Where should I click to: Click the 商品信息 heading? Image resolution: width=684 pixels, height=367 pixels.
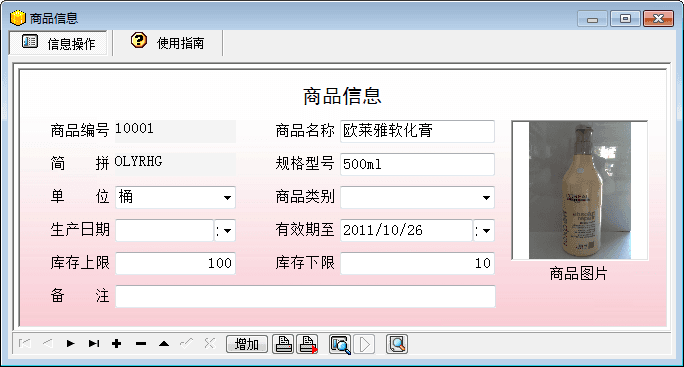tap(342, 96)
